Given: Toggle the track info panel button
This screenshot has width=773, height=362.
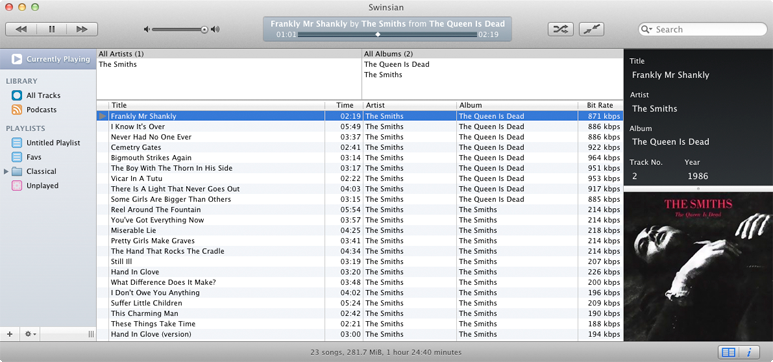Looking at the screenshot, I should pyautogui.click(x=749, y=352).
